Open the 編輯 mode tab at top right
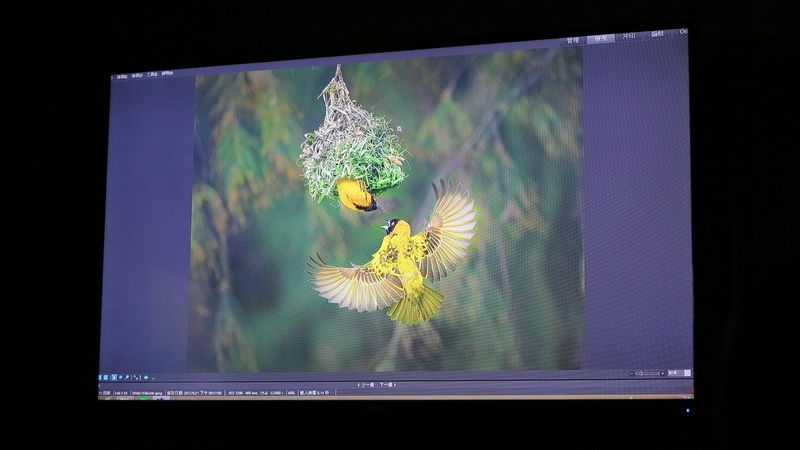The image size is (800, 450). [657, 34]
